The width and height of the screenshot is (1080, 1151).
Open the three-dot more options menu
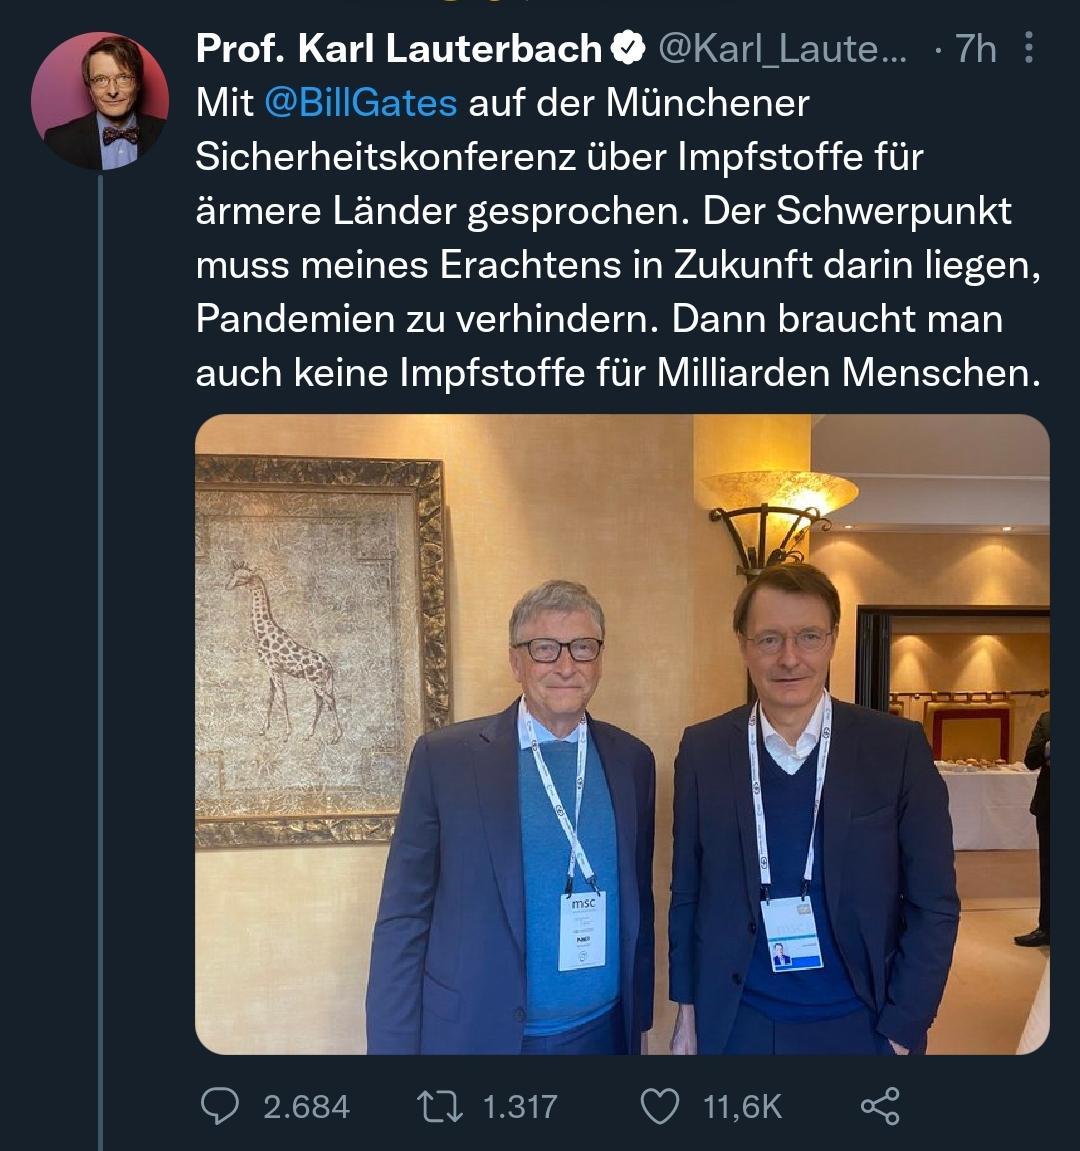point(1031,49)
